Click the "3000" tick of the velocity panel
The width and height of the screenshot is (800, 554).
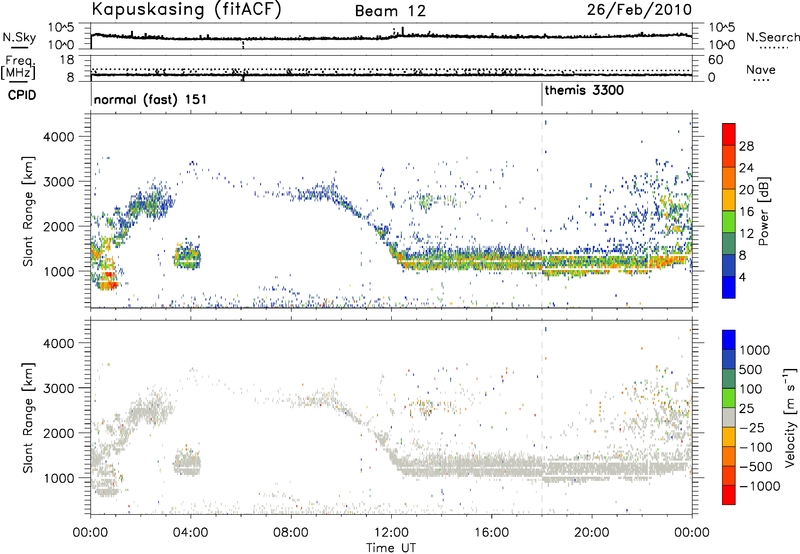tap(59, 388)
